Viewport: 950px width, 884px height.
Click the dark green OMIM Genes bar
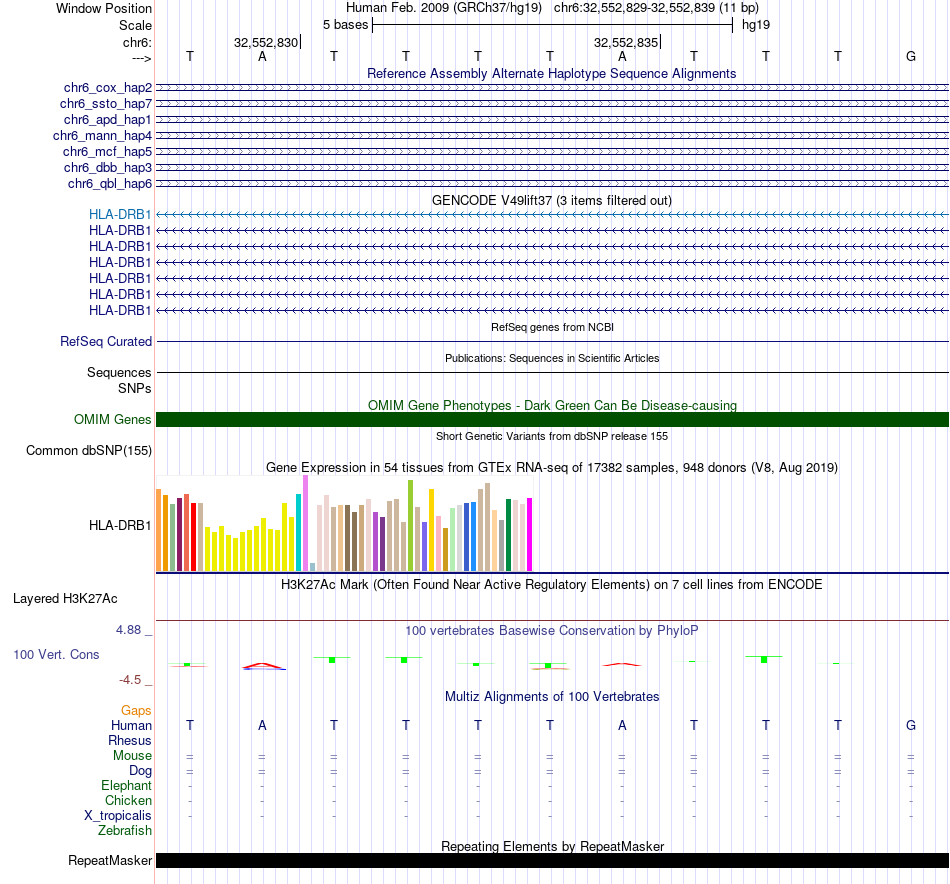pyautogui.click(x=552, y=419)
